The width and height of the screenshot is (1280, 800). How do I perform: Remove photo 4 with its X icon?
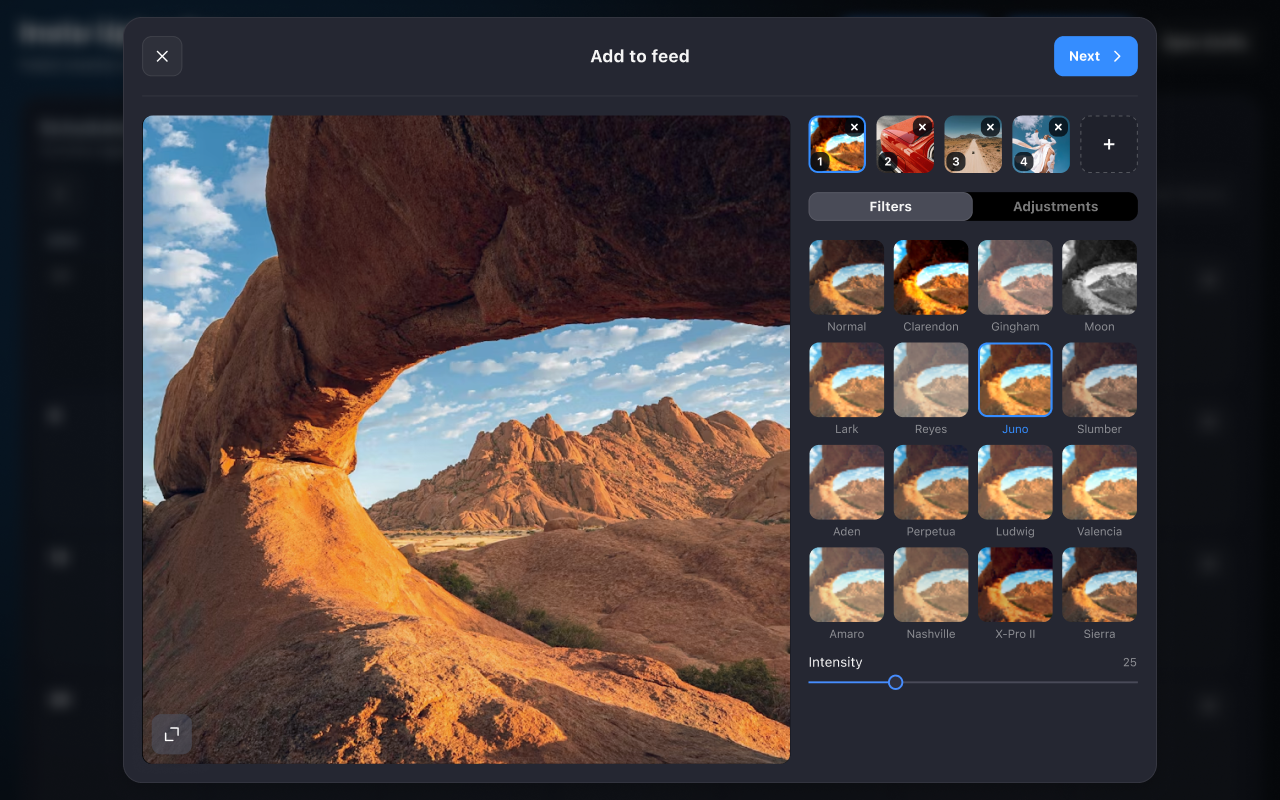[1058, 127]
